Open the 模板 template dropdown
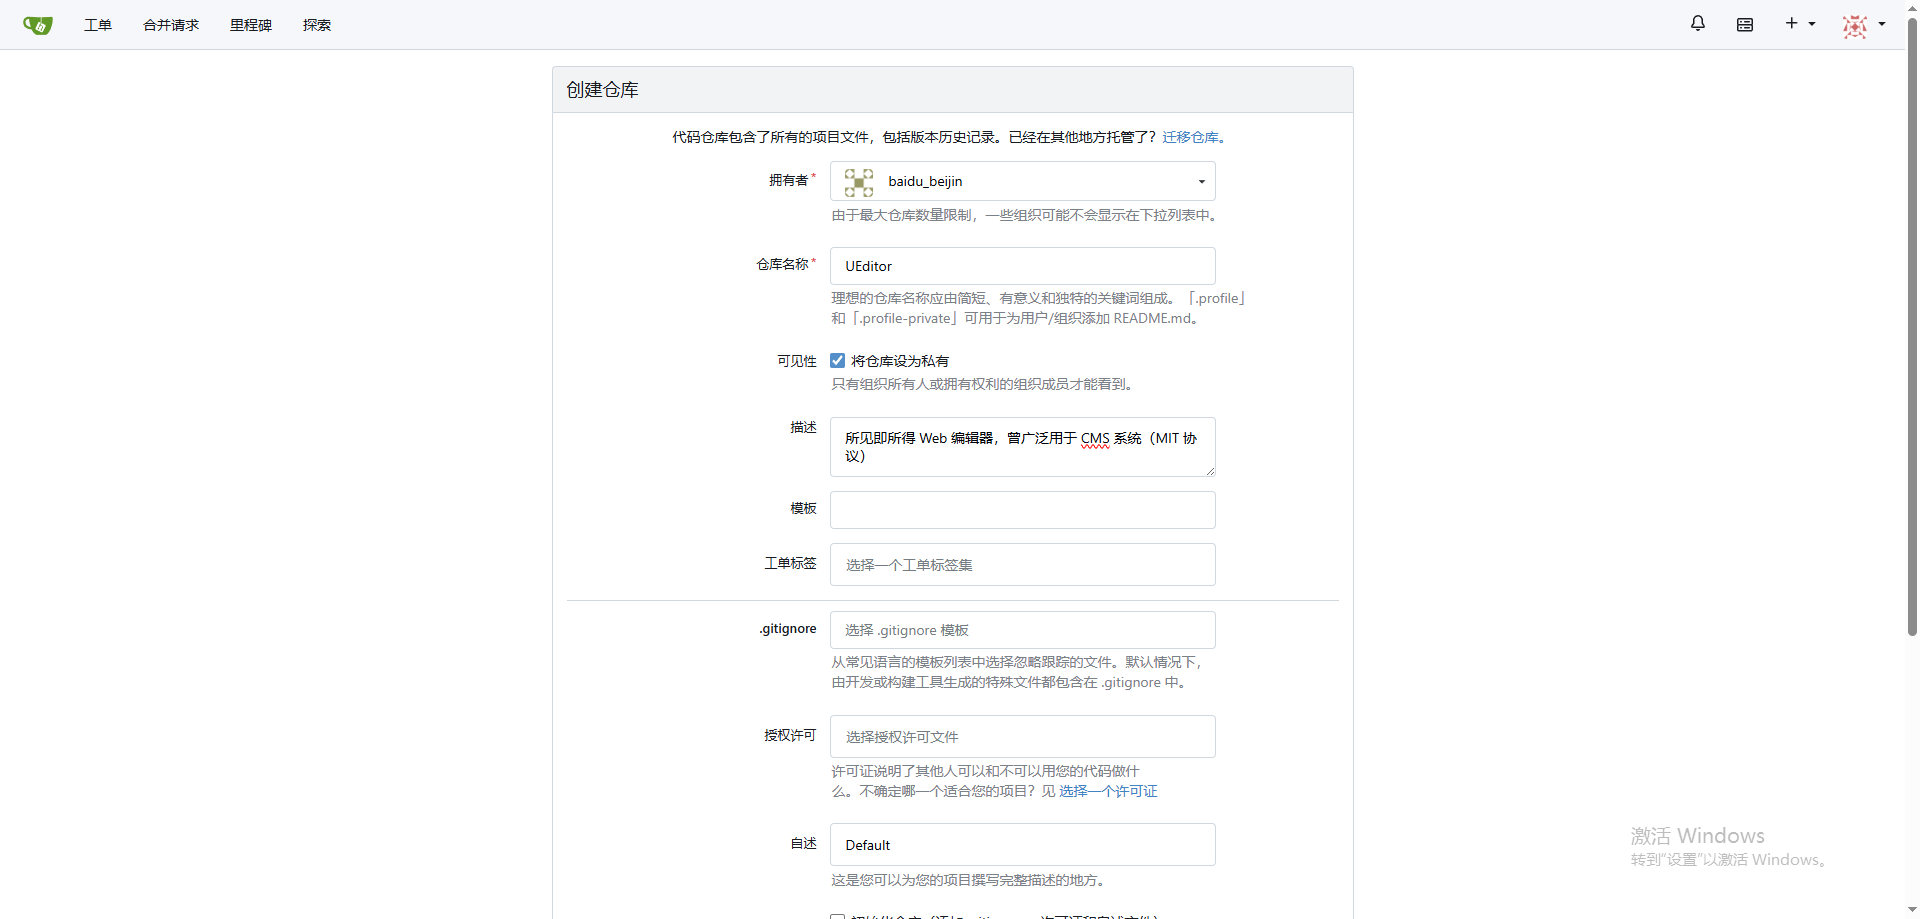 (x=1022, y=510)
